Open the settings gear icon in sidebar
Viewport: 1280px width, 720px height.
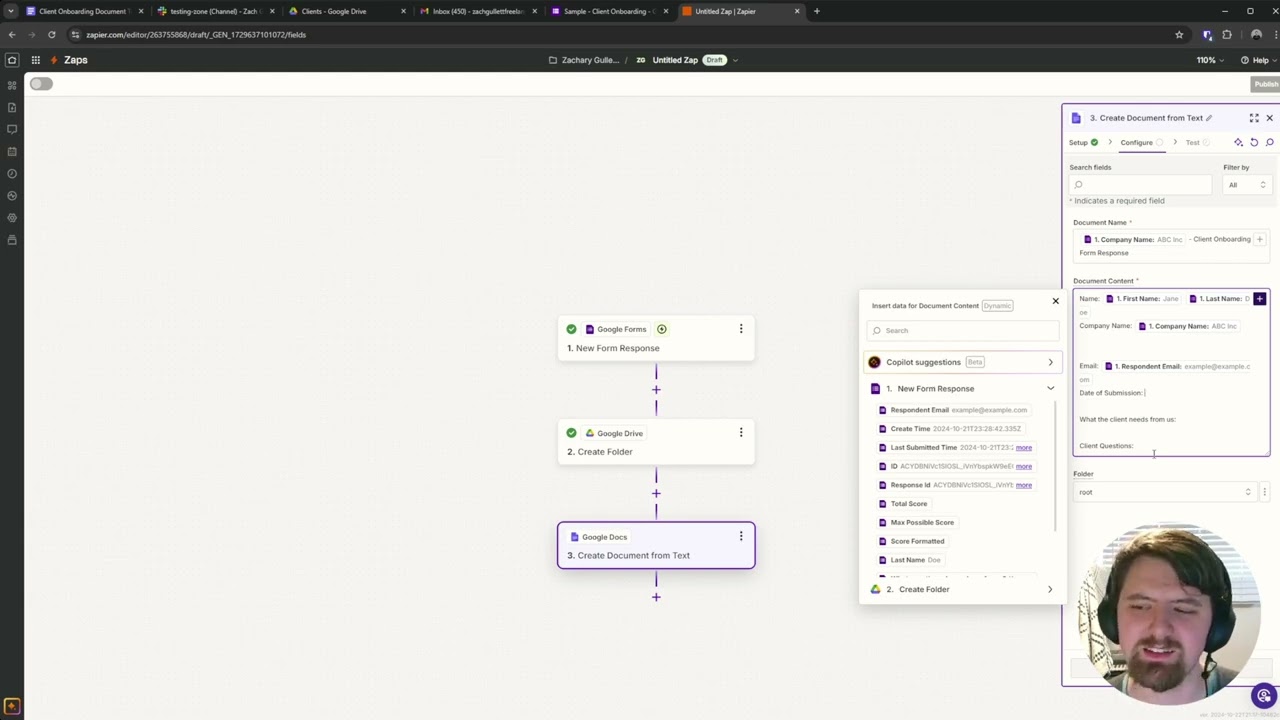[12, 218]
